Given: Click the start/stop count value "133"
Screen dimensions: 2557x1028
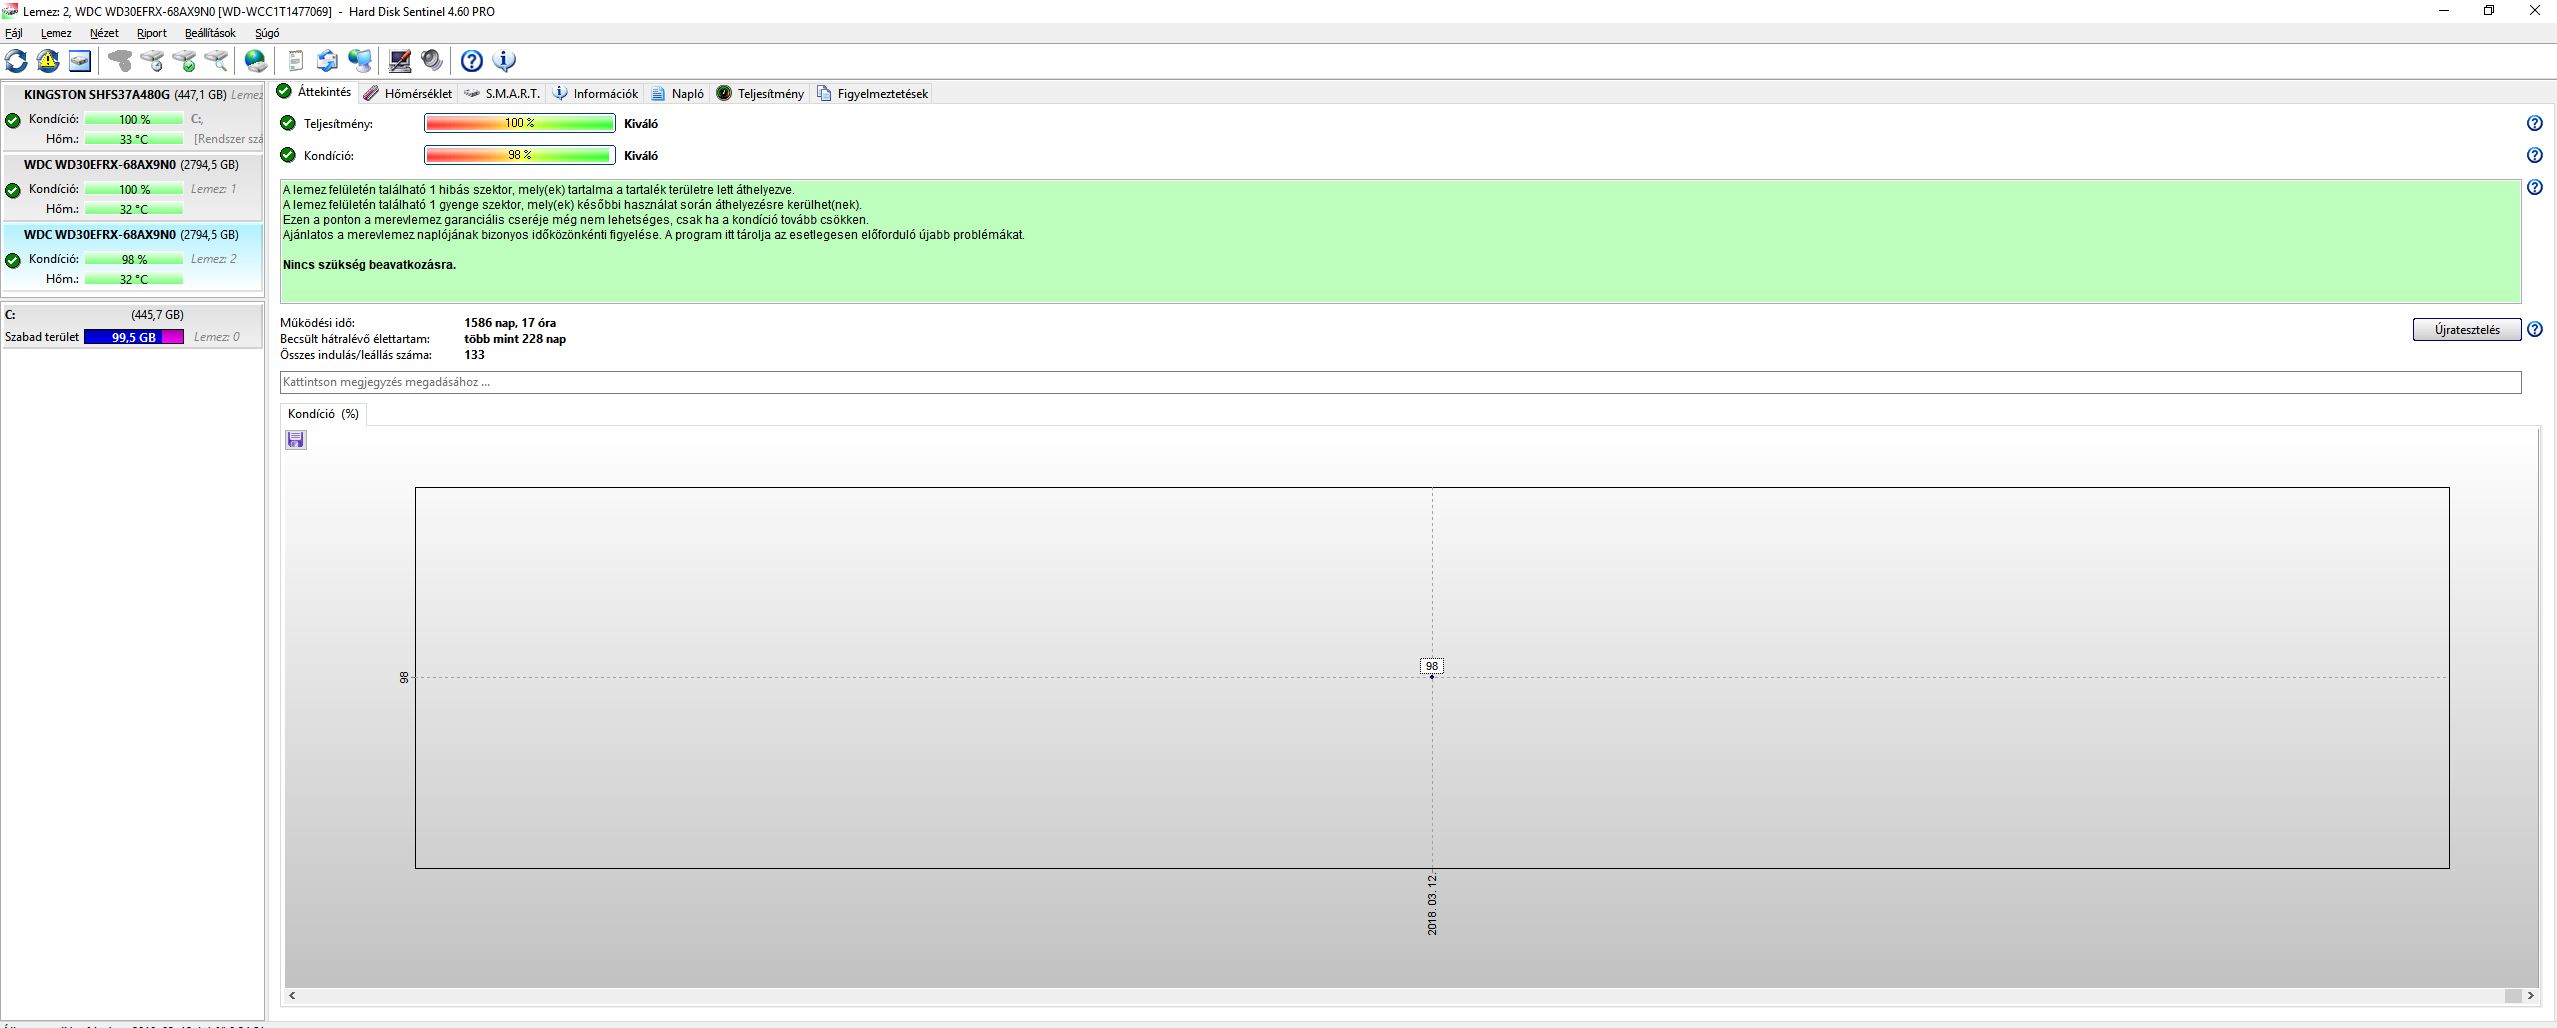Looking at the screenshot, I should tap(474, 355).
